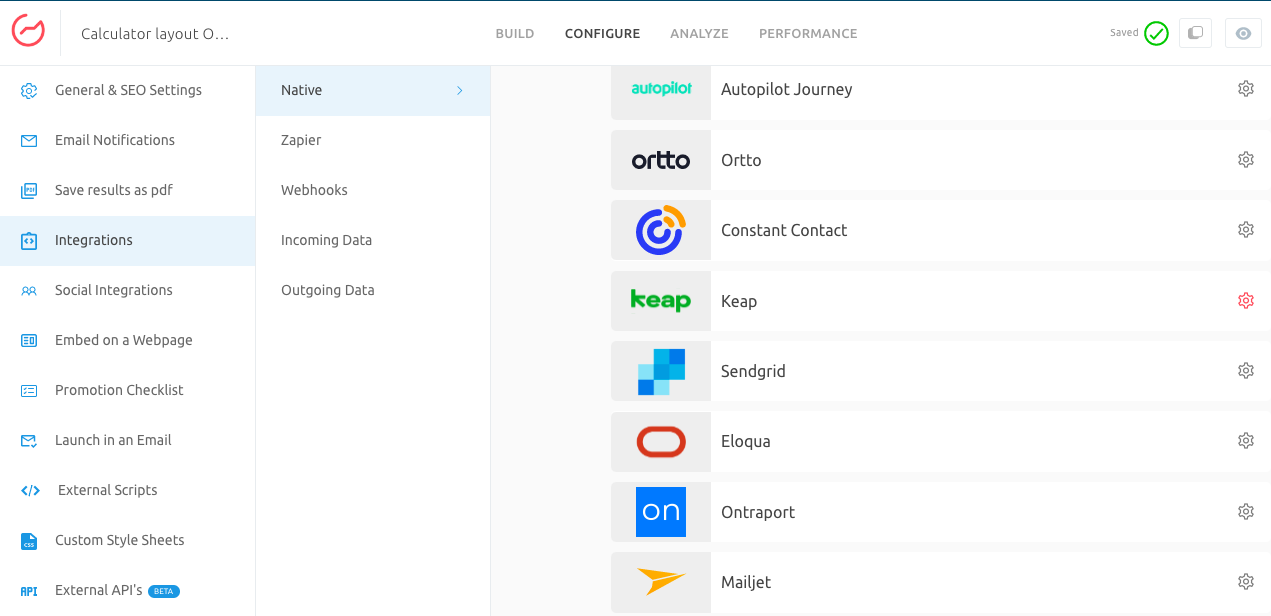Click the Social Integrations people icon

pos(29,291)
